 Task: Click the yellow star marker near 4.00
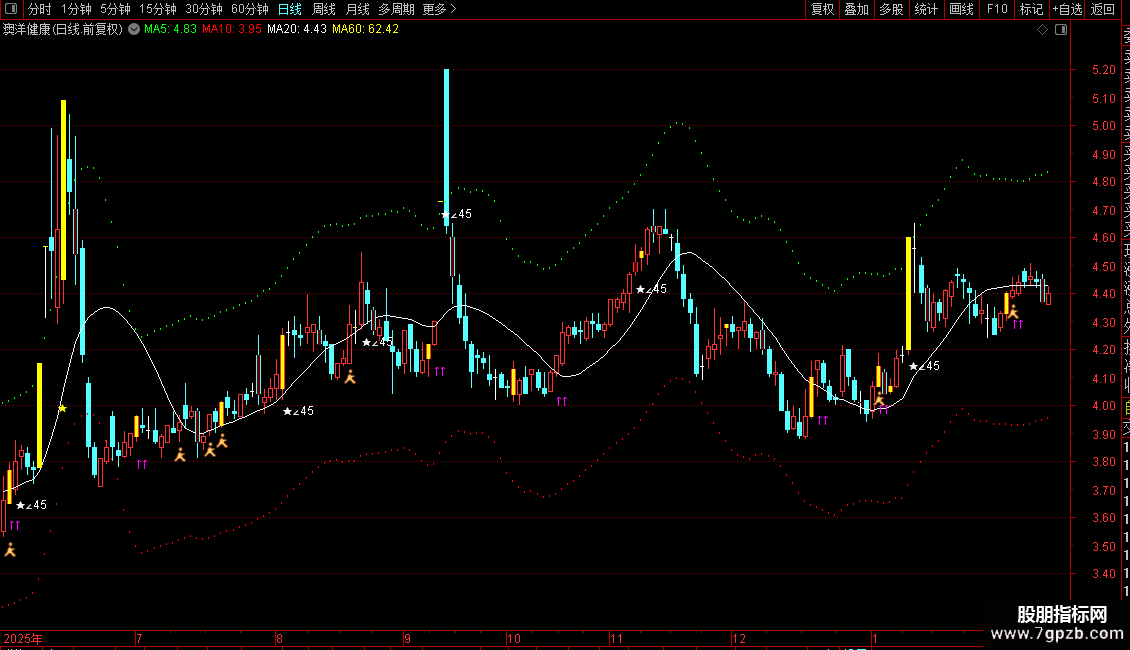click(63, 409)
